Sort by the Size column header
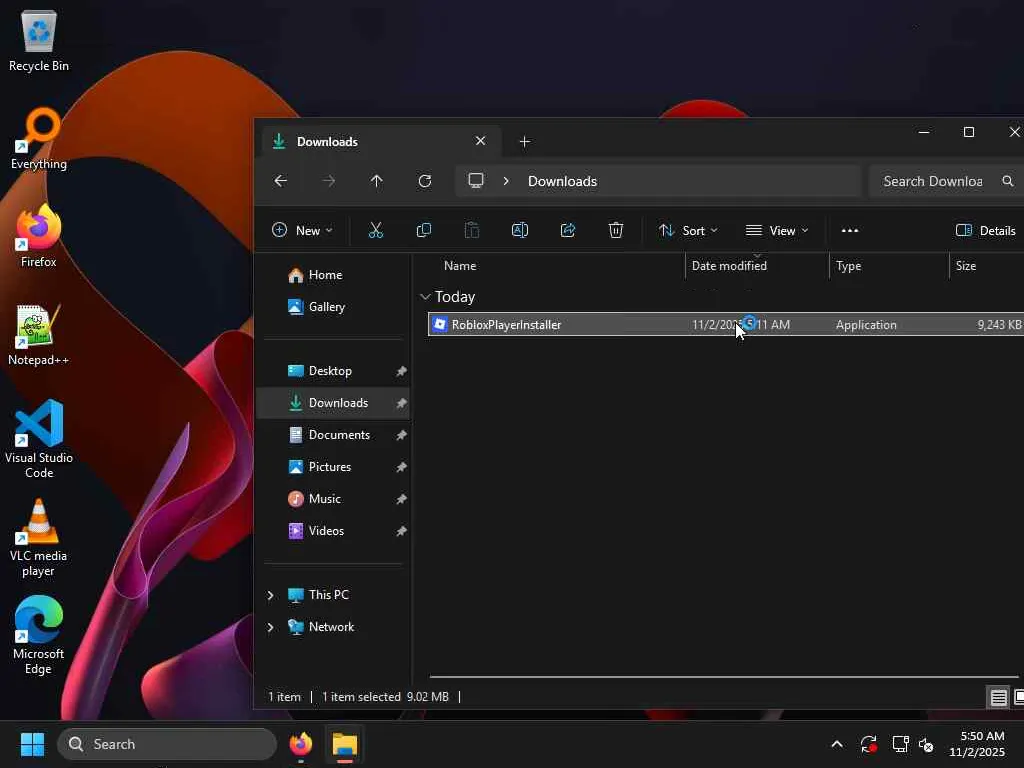Viewport: 1024px width, 768px height. tap(966, 266)
